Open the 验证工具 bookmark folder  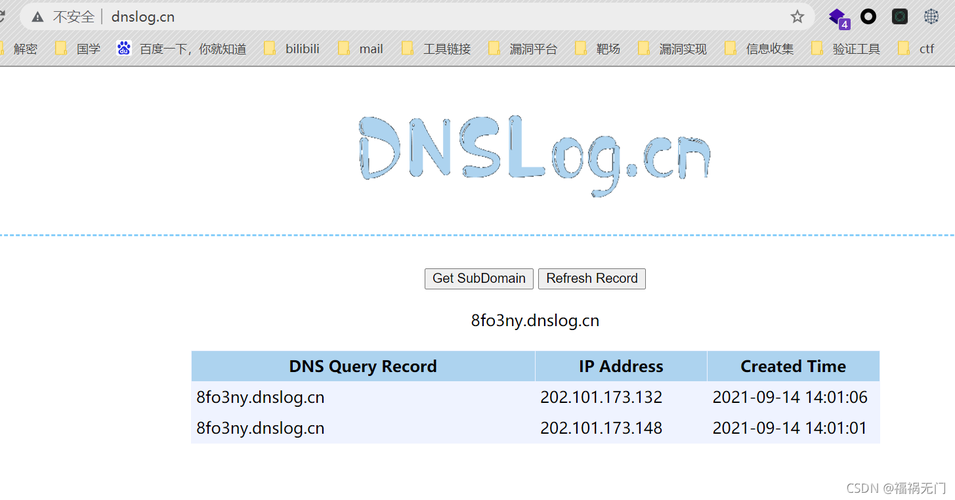pos(845,49)
